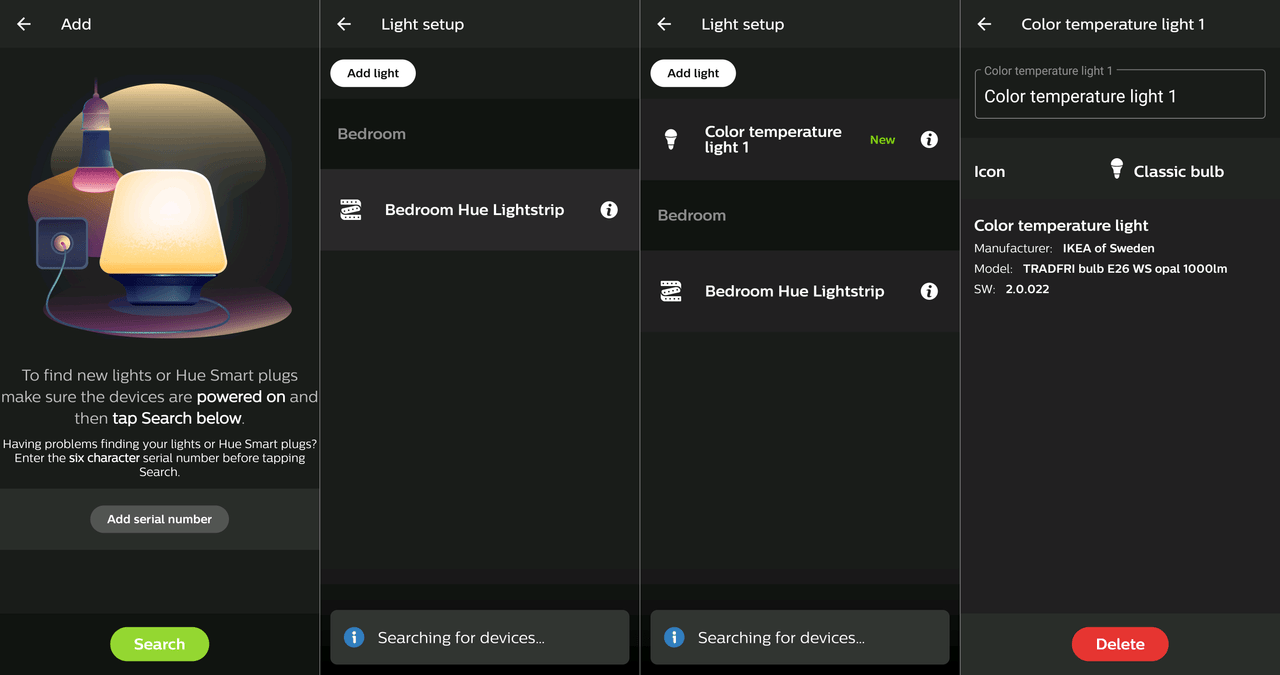The height and width of the screenshot is (675, 1280).
Task: Go back from the Add screen
Action: coord(24,24)
